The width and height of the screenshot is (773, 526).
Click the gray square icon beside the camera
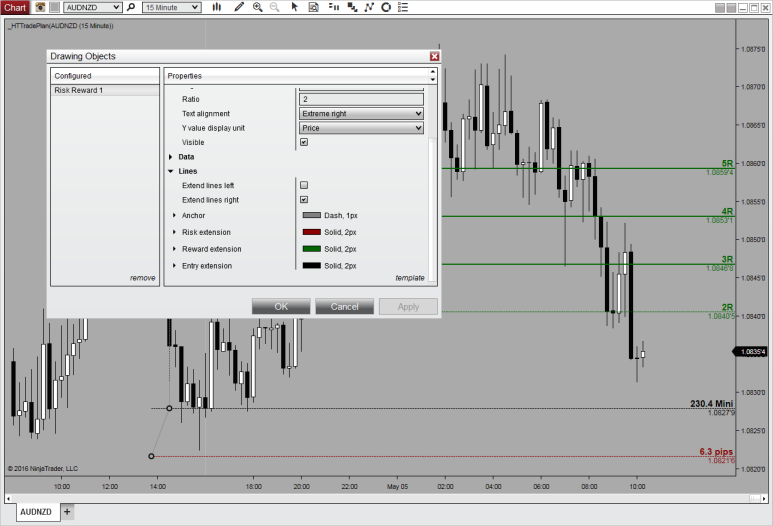point(55,7)
